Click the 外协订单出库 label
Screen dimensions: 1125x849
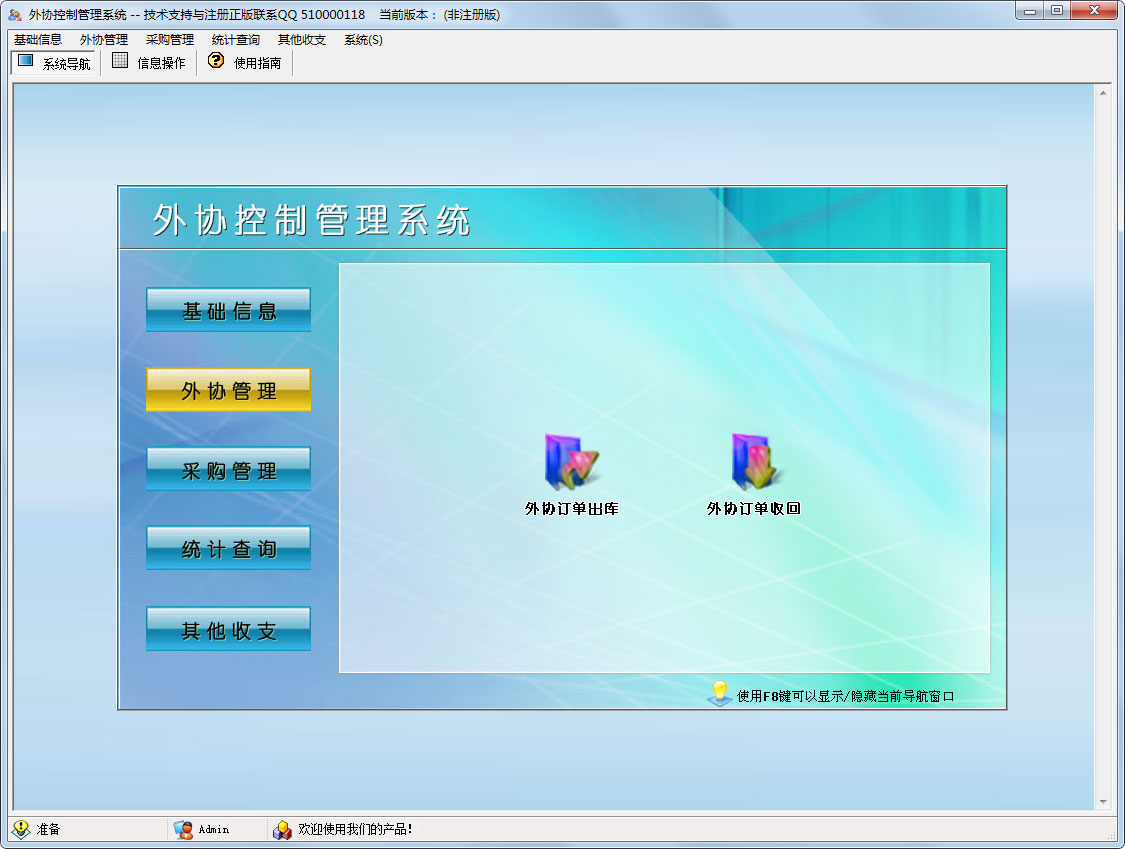click(x=571, y=509)
